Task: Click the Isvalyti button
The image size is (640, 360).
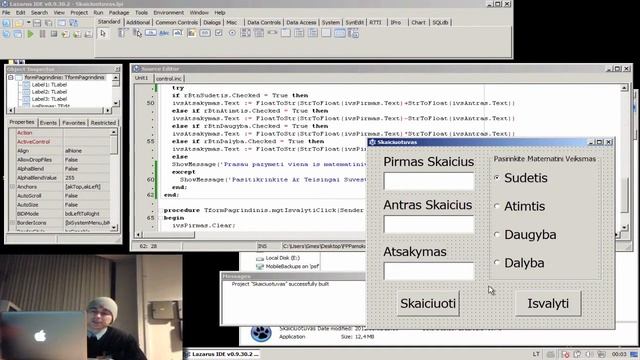Action: click(548, 303)
